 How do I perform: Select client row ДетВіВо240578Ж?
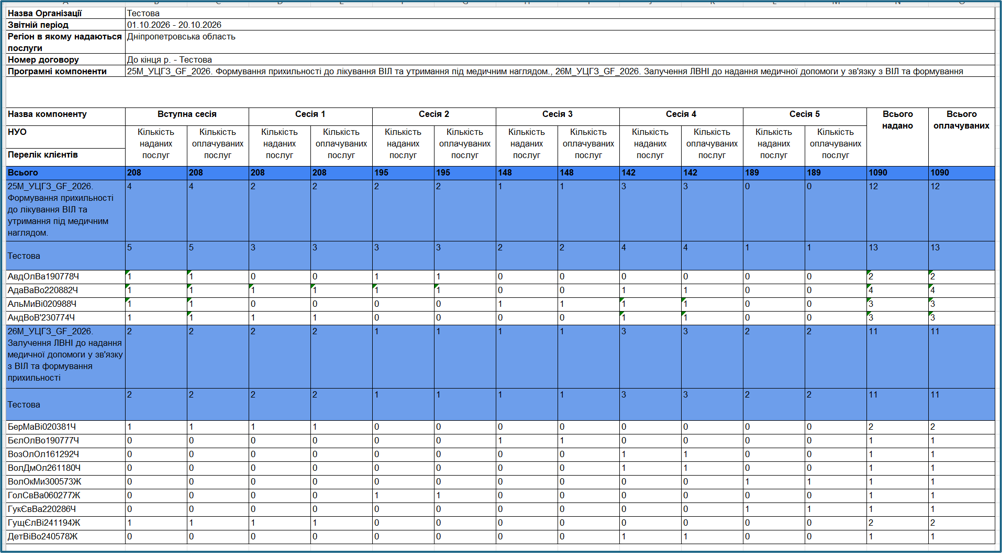[66, 536]
